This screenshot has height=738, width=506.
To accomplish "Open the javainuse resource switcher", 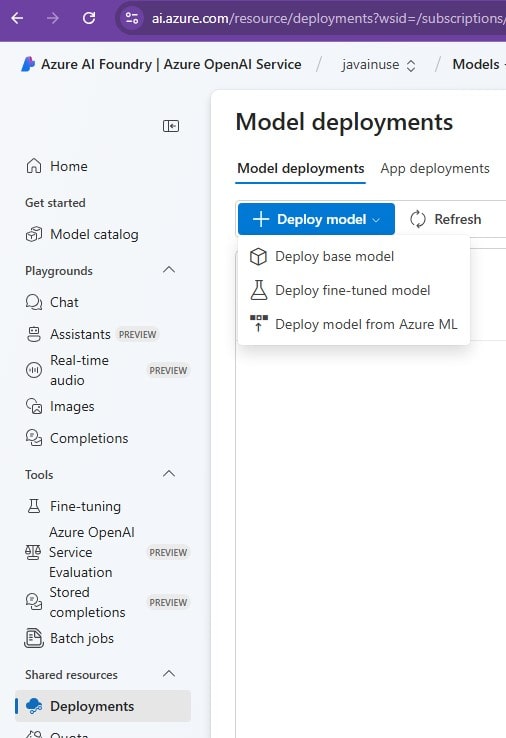I will point(379,64).
